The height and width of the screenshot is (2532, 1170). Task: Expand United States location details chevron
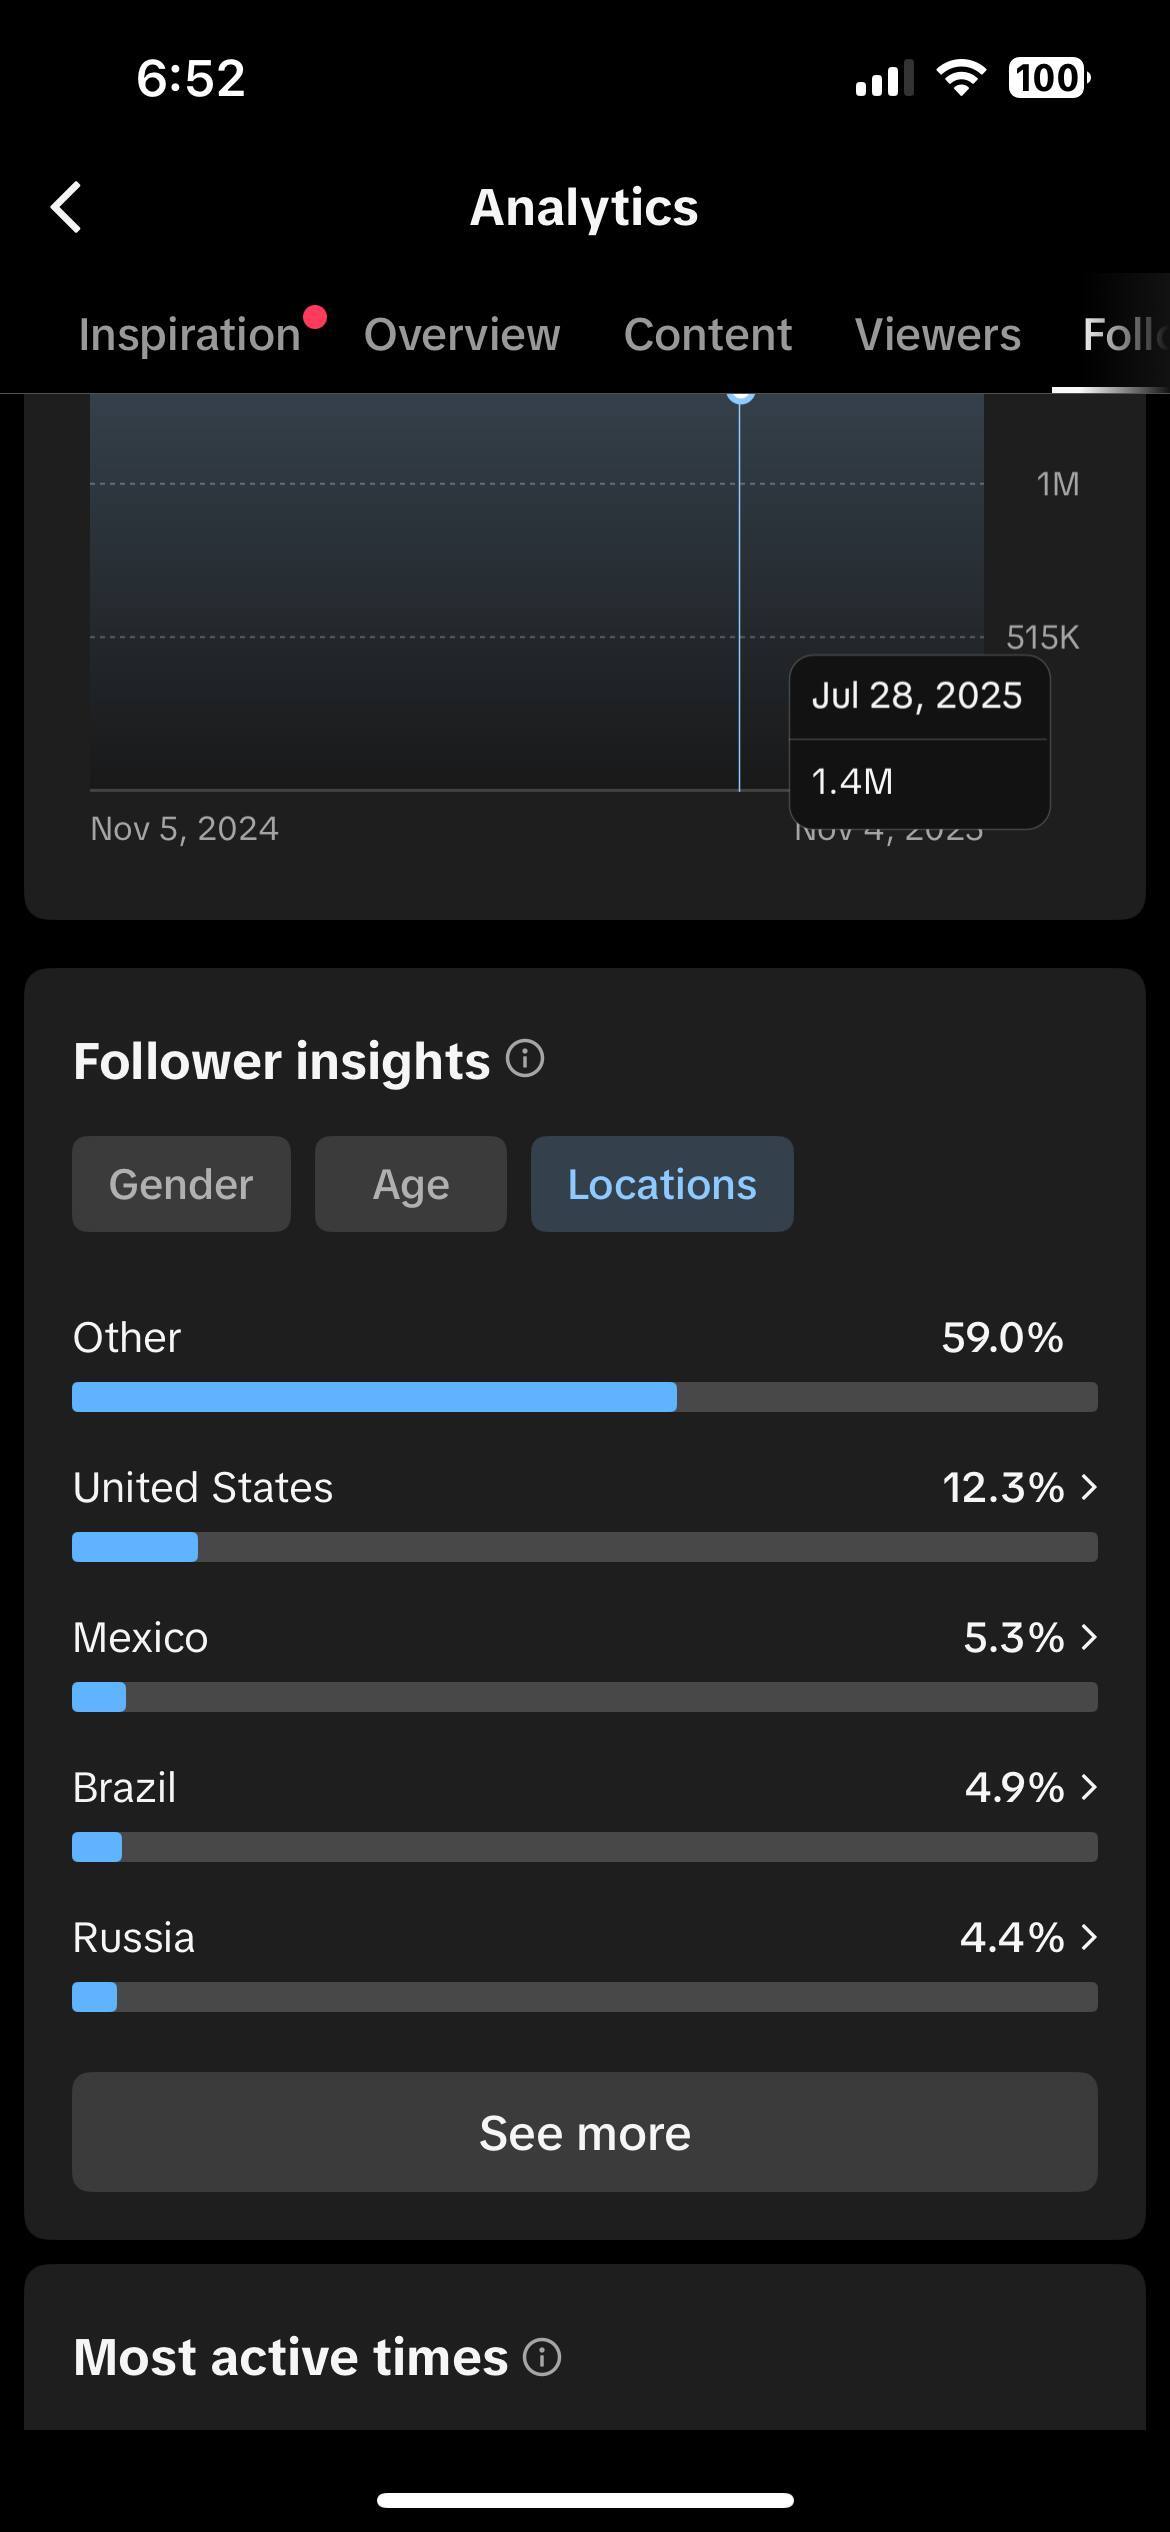(1089, 1487)
